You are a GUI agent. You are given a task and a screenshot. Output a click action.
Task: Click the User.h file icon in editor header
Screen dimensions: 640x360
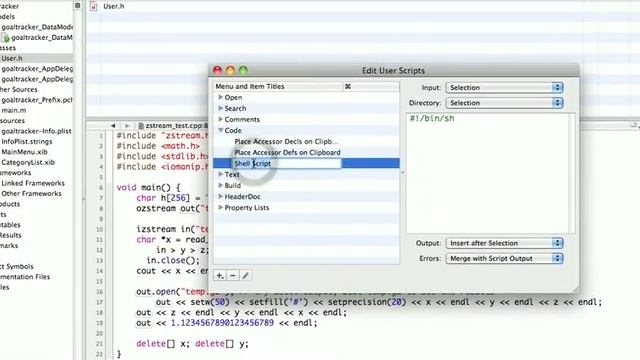coord(93,6)
